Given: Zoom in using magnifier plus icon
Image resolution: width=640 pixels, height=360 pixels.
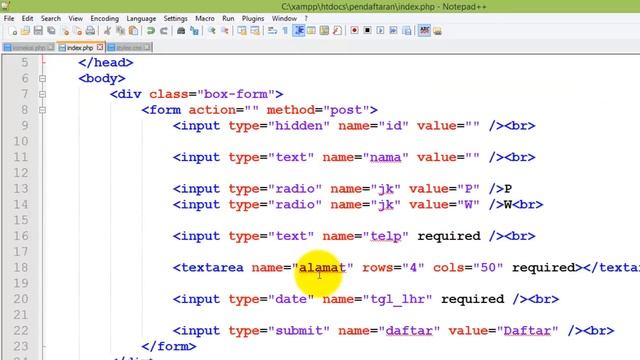Looking at the screenshot, I should [211, 31].
